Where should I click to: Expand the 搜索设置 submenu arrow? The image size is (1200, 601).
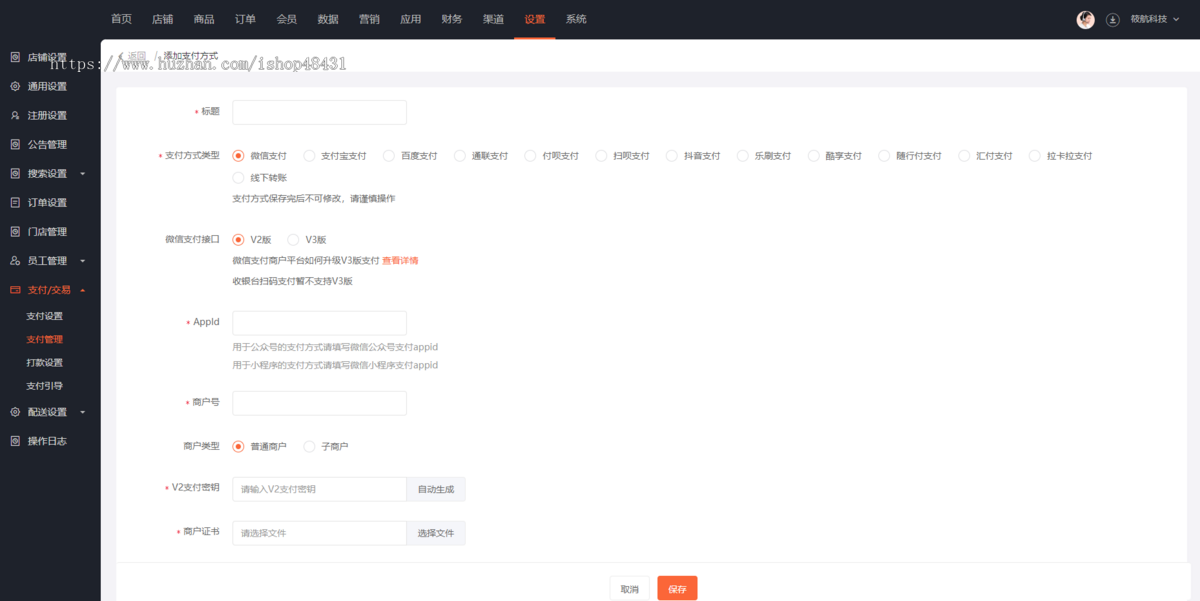(83, 174)
